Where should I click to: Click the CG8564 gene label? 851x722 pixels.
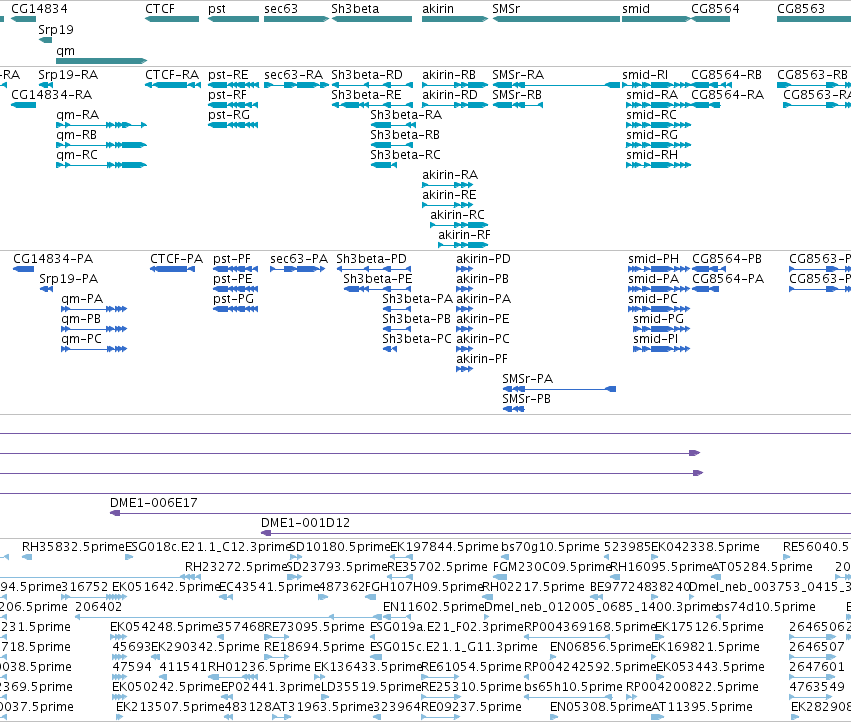[x=715, y=9]
